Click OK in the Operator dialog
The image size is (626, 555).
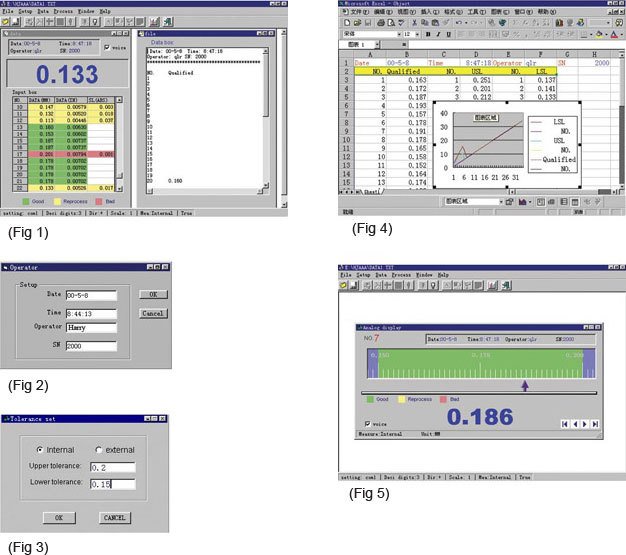153,294
